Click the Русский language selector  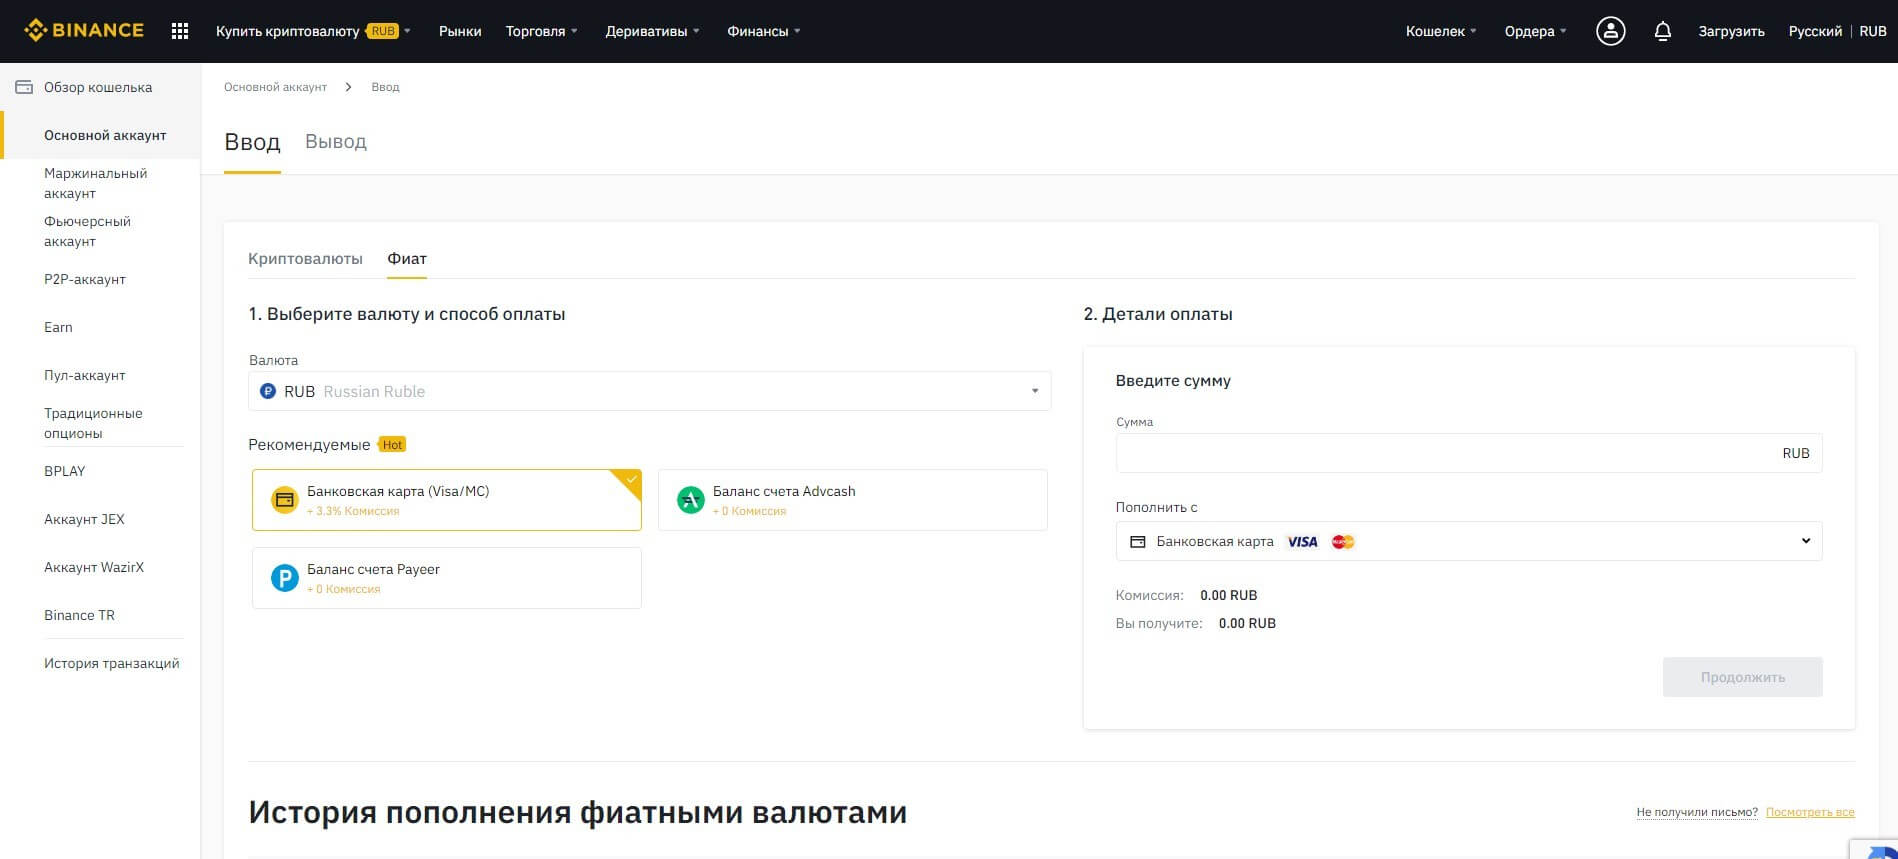1815,31
